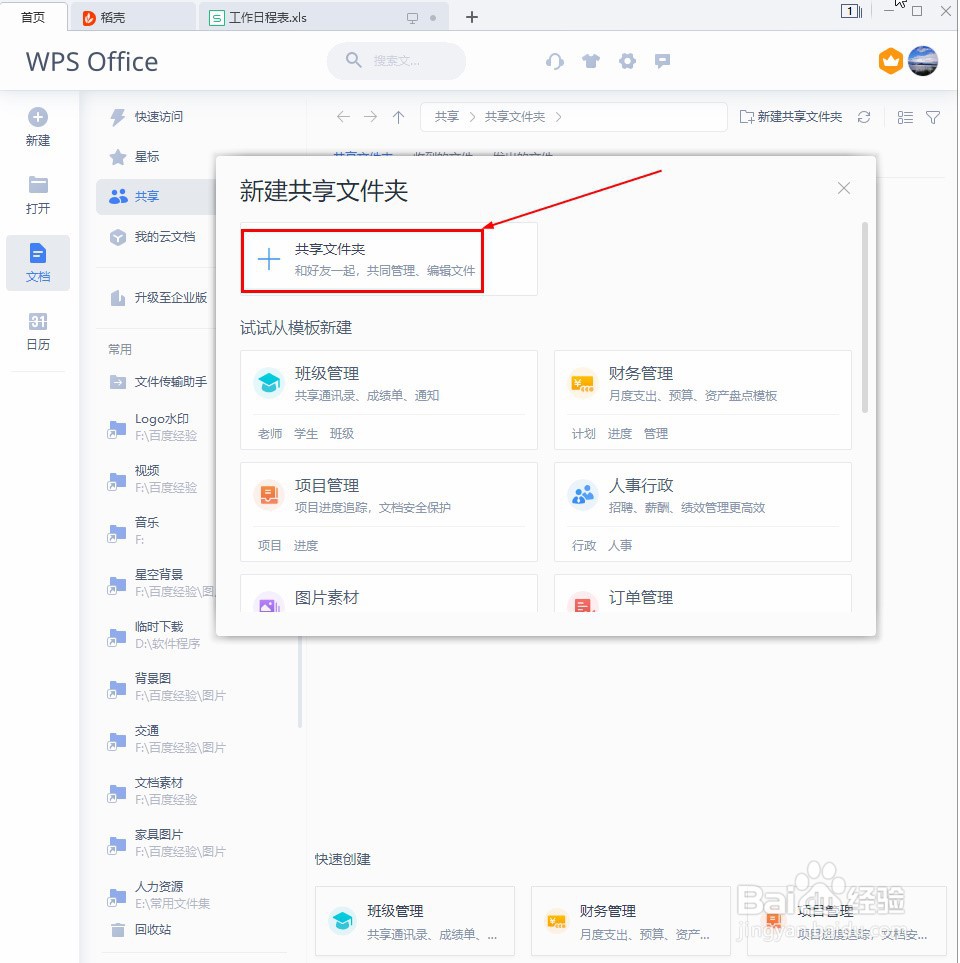Open the 打开 folder icon in left rail

tap(37, 184)
